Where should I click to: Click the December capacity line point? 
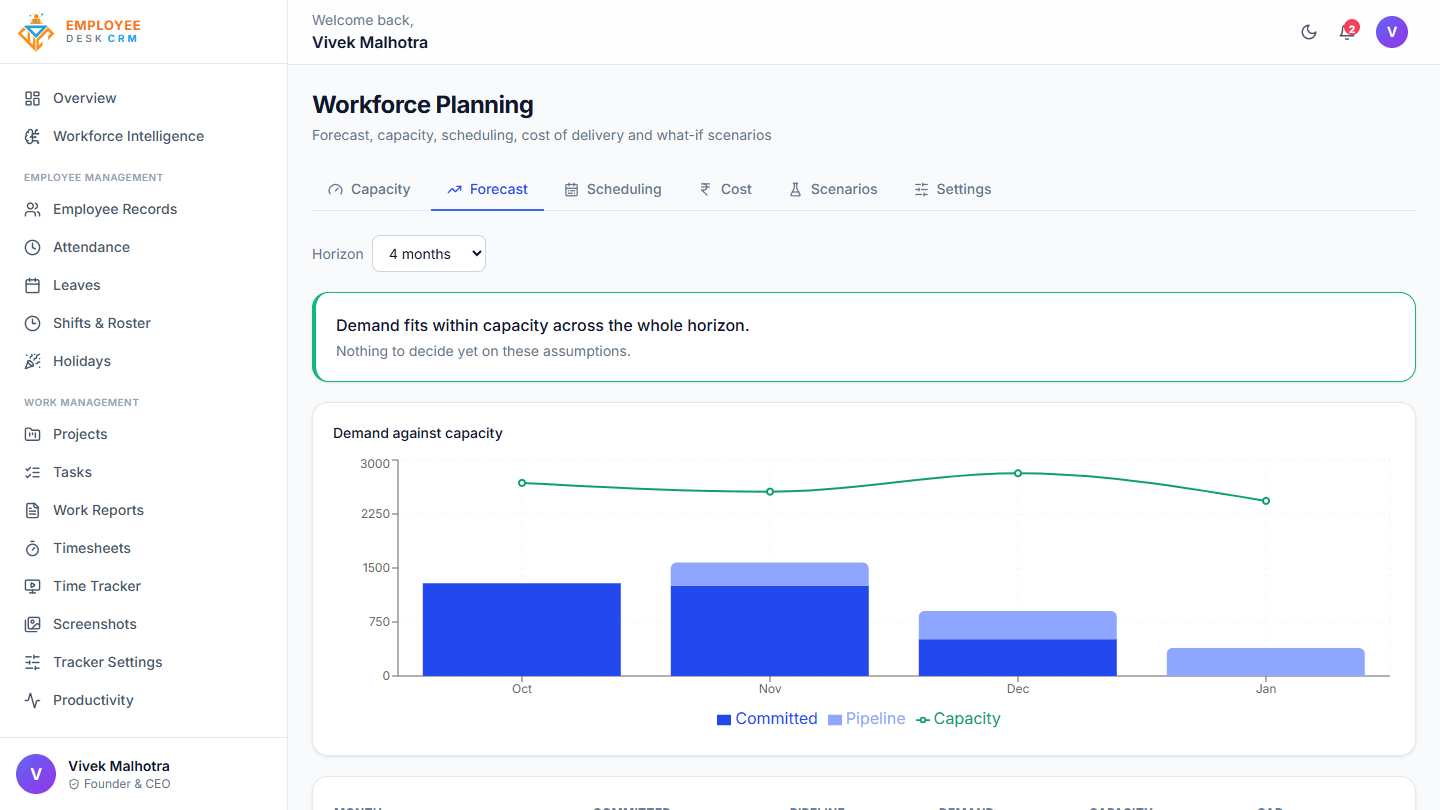pos(1018,473)
